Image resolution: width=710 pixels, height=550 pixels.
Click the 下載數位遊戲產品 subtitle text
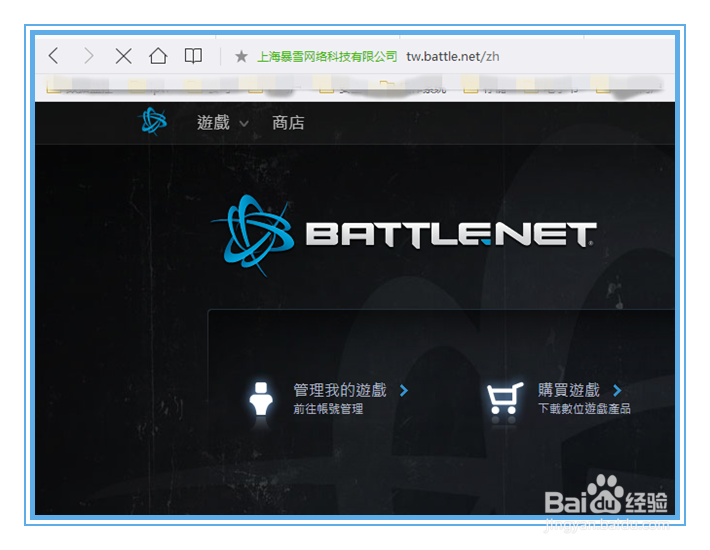584,408
